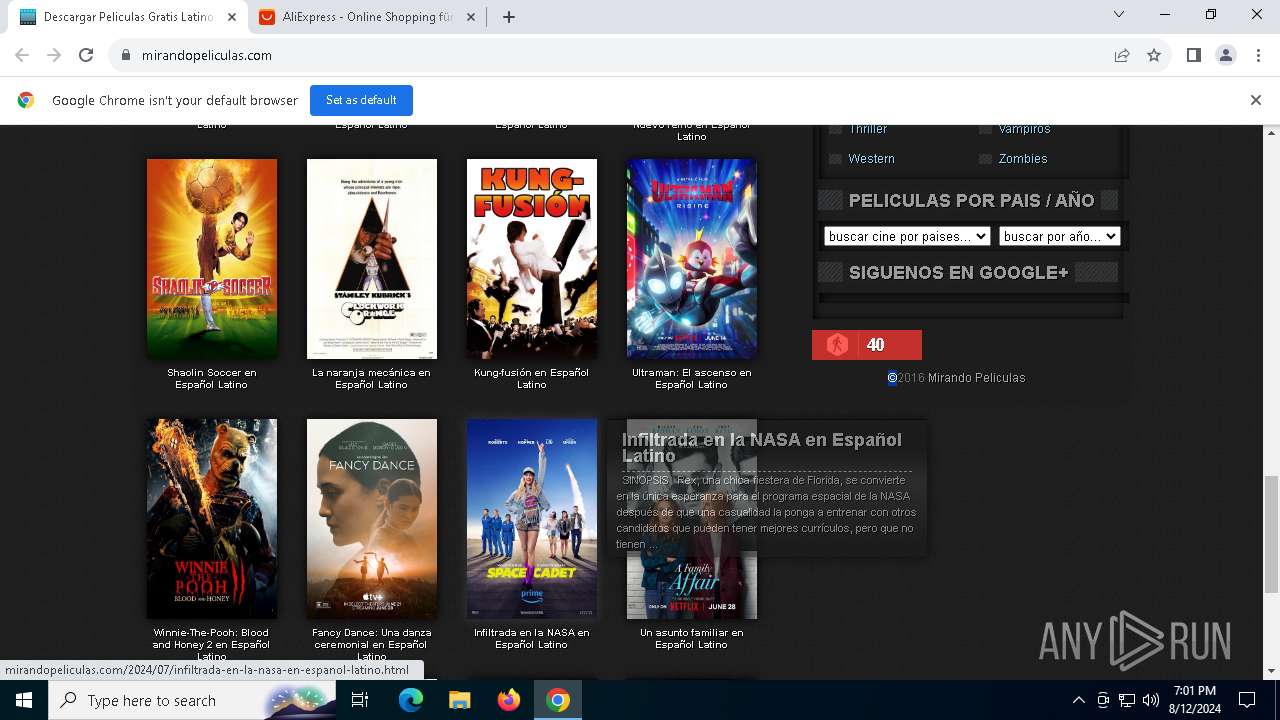The width and height of the screenshot is (1280, 720).
Task: Follow Ultraman: El ascenso title link
Action: pos(692,378)
